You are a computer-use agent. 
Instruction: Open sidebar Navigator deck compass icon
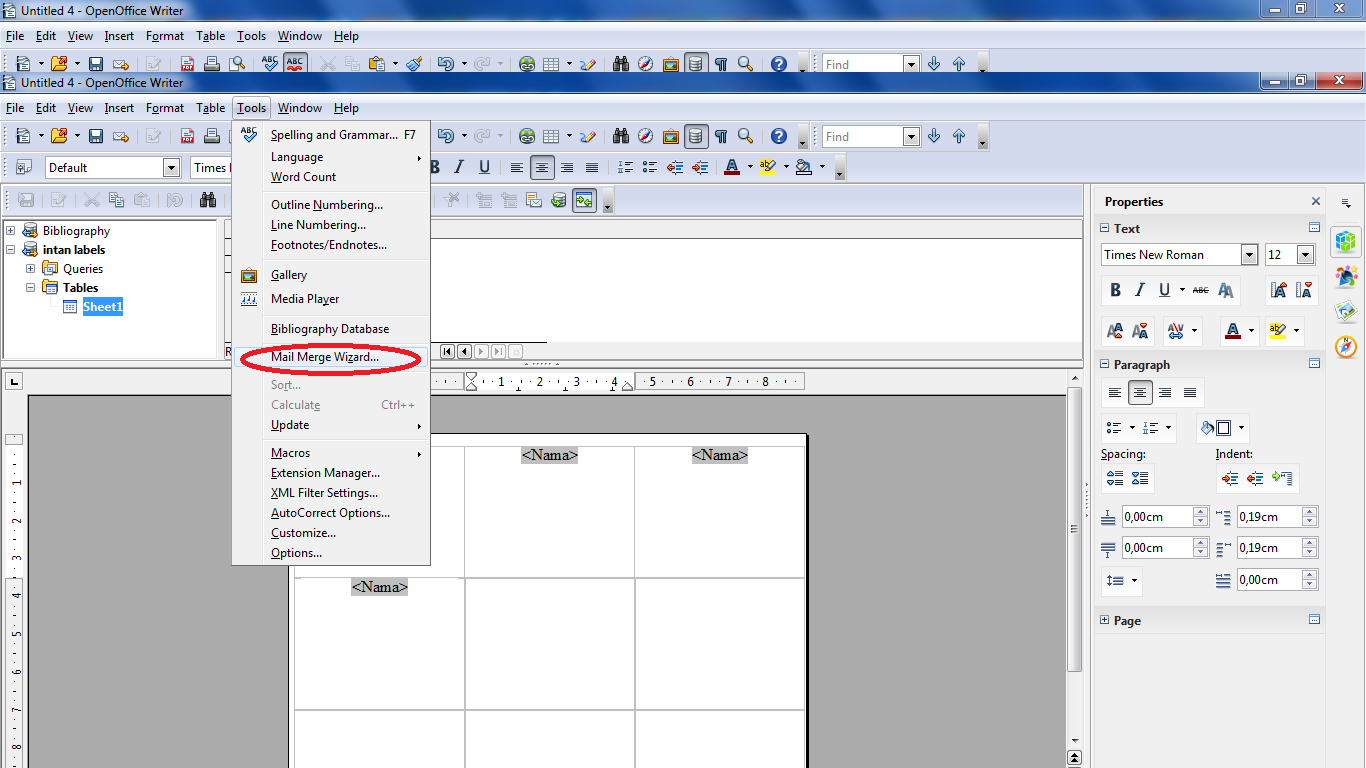(1346, 346)
